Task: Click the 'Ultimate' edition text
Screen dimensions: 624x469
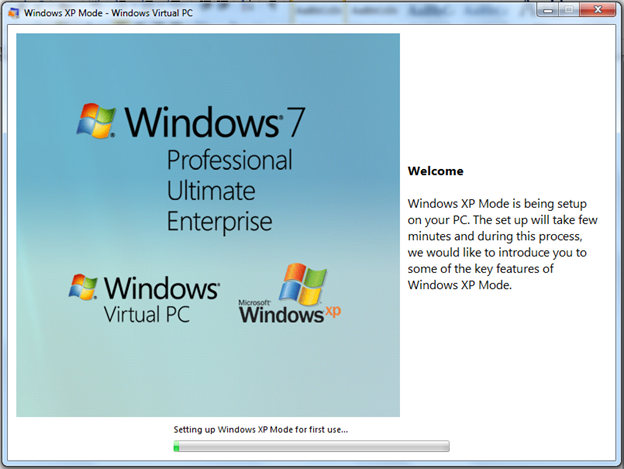Action: pos(211,191)
